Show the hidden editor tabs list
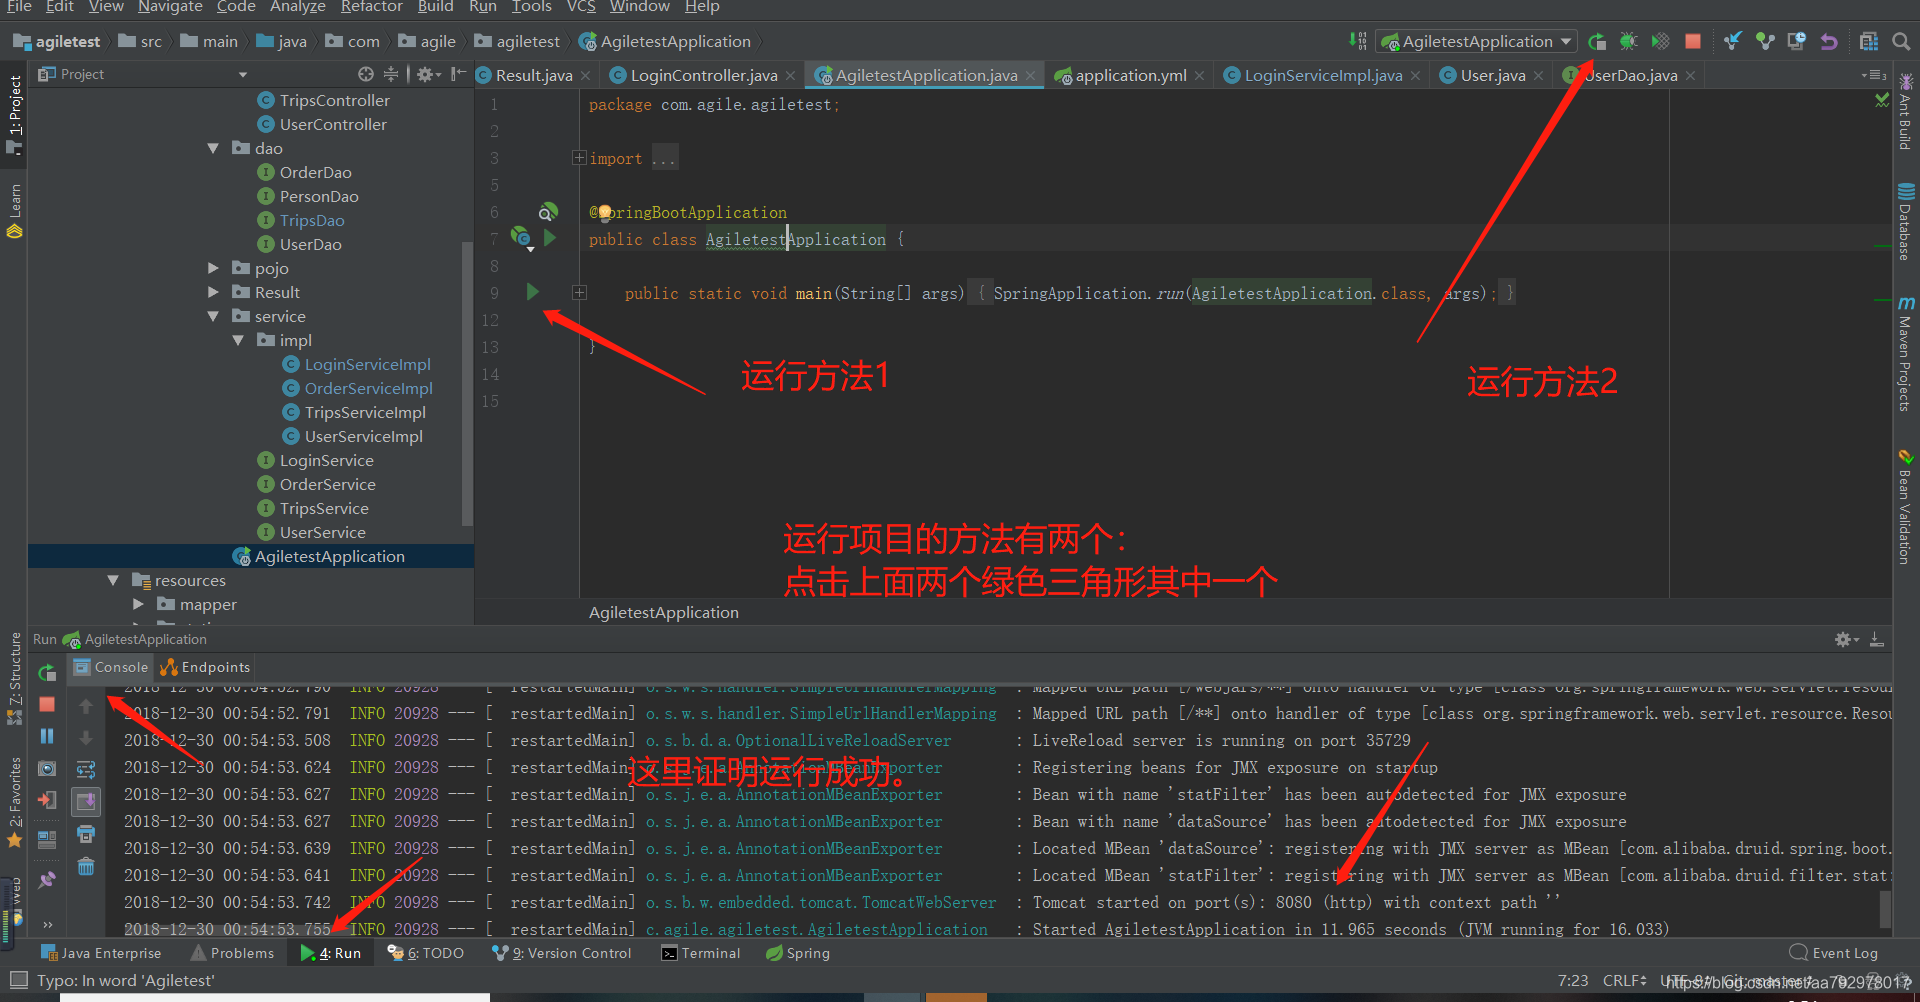The image size is (1920, 1002). (1874, 75)
